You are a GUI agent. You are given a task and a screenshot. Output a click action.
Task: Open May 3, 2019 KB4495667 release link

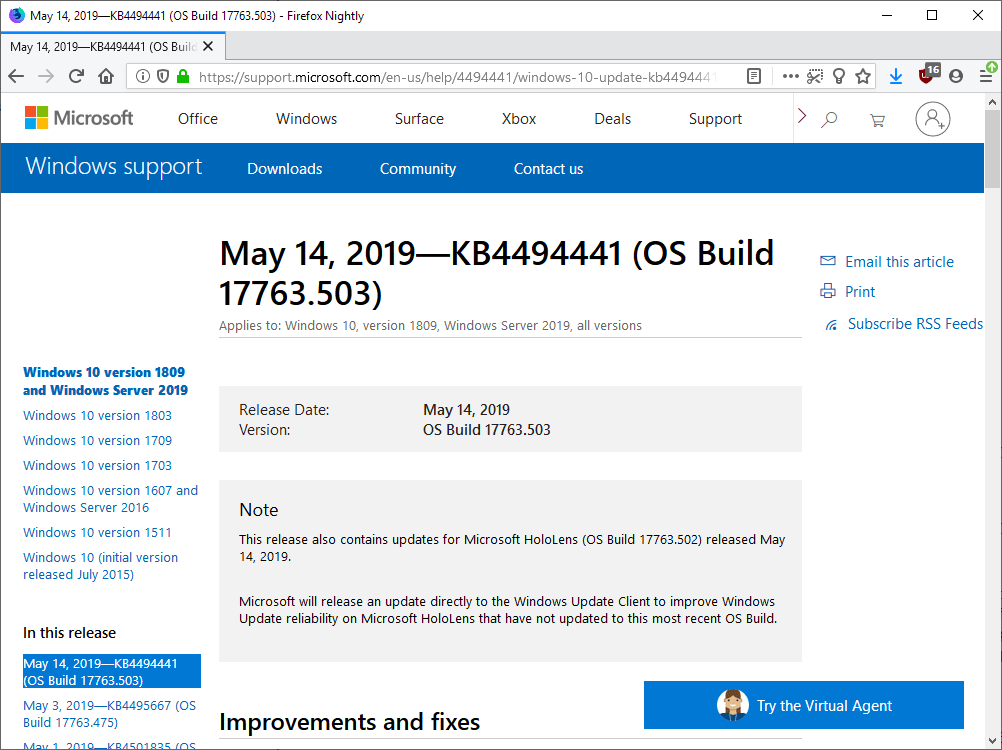(x=109, y=714)
